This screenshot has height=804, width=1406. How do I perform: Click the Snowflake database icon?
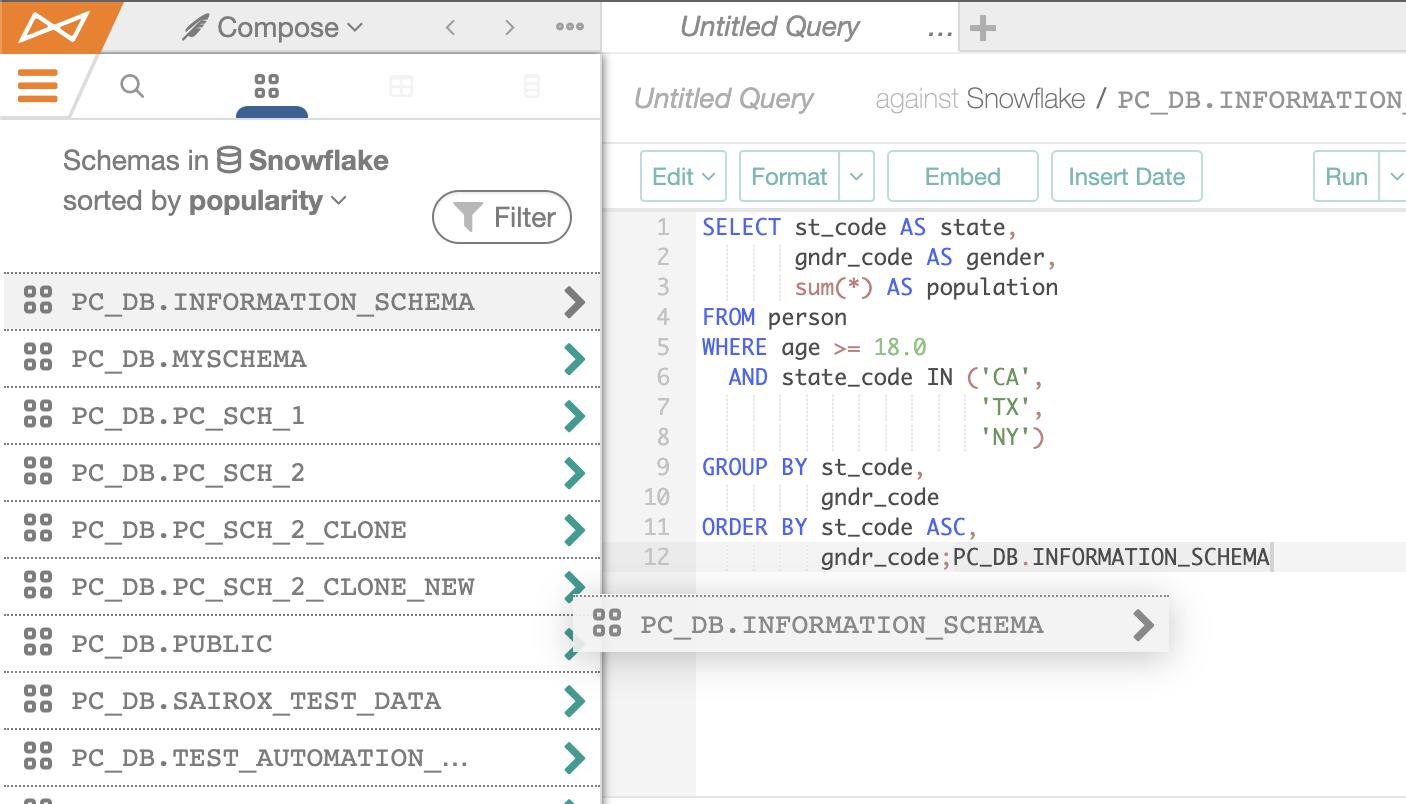click(229, 160)
